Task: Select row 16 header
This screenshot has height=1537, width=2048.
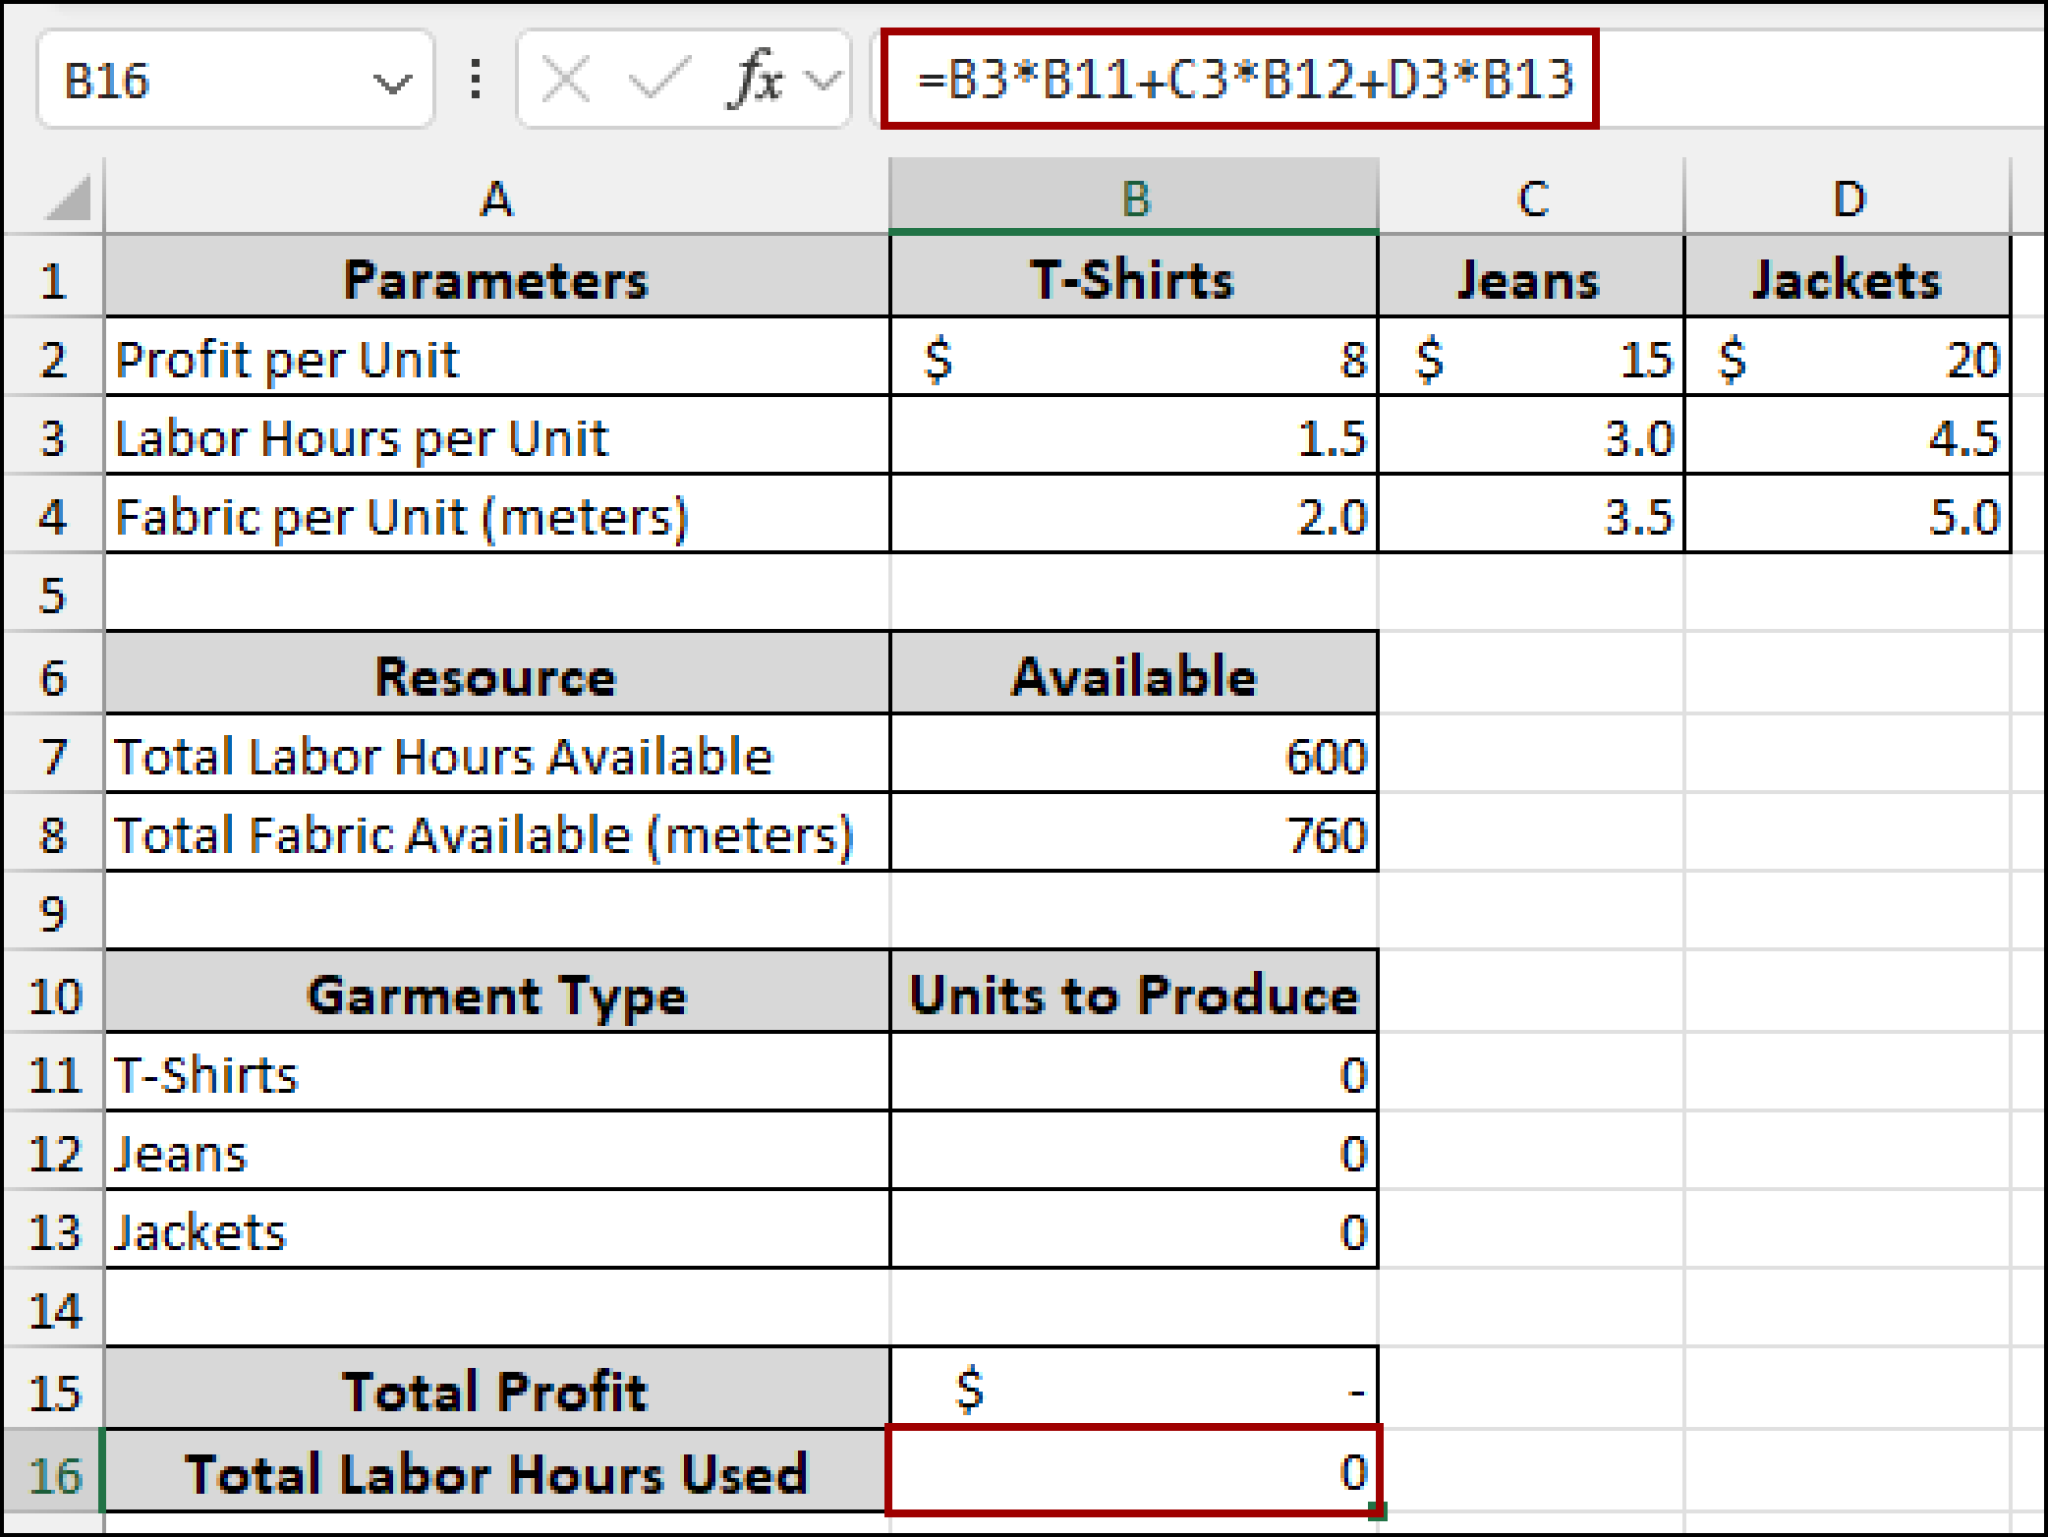Action: [57, 1472]
